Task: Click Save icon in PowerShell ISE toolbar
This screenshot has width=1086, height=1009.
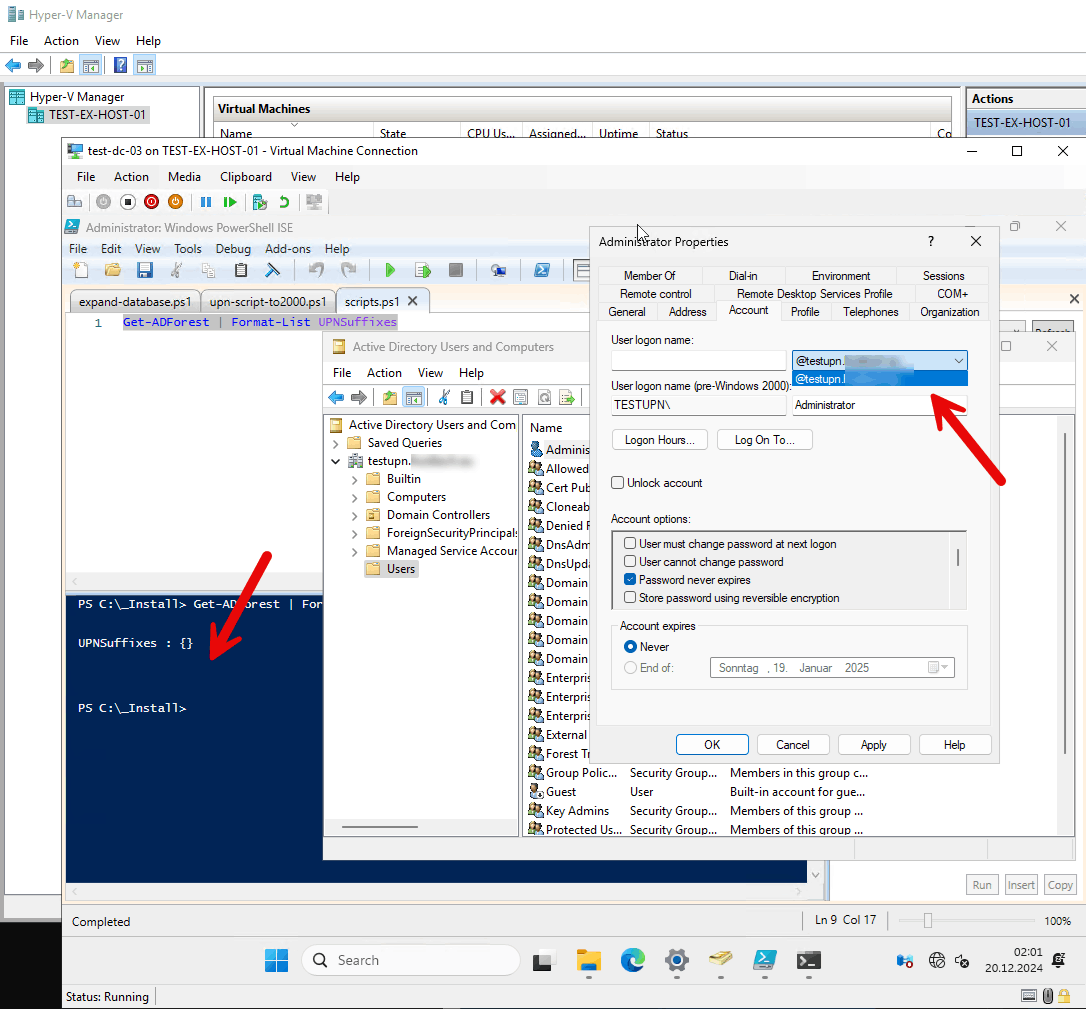Action: (144, 270)
